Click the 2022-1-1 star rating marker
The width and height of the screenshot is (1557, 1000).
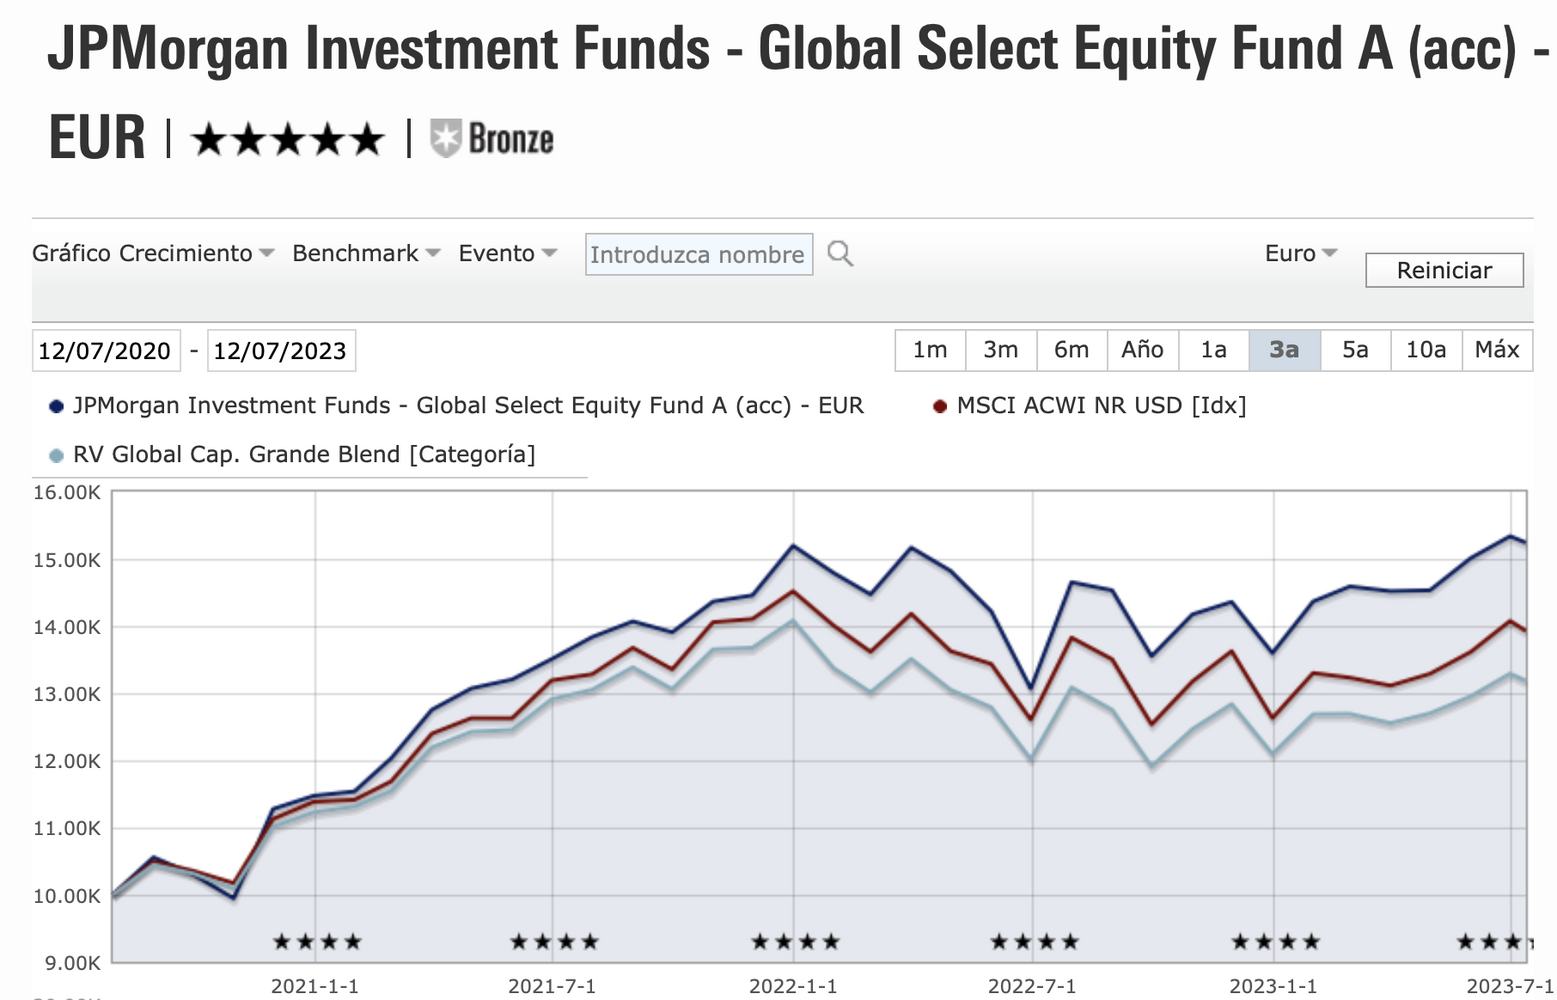(x=795, y=942)
